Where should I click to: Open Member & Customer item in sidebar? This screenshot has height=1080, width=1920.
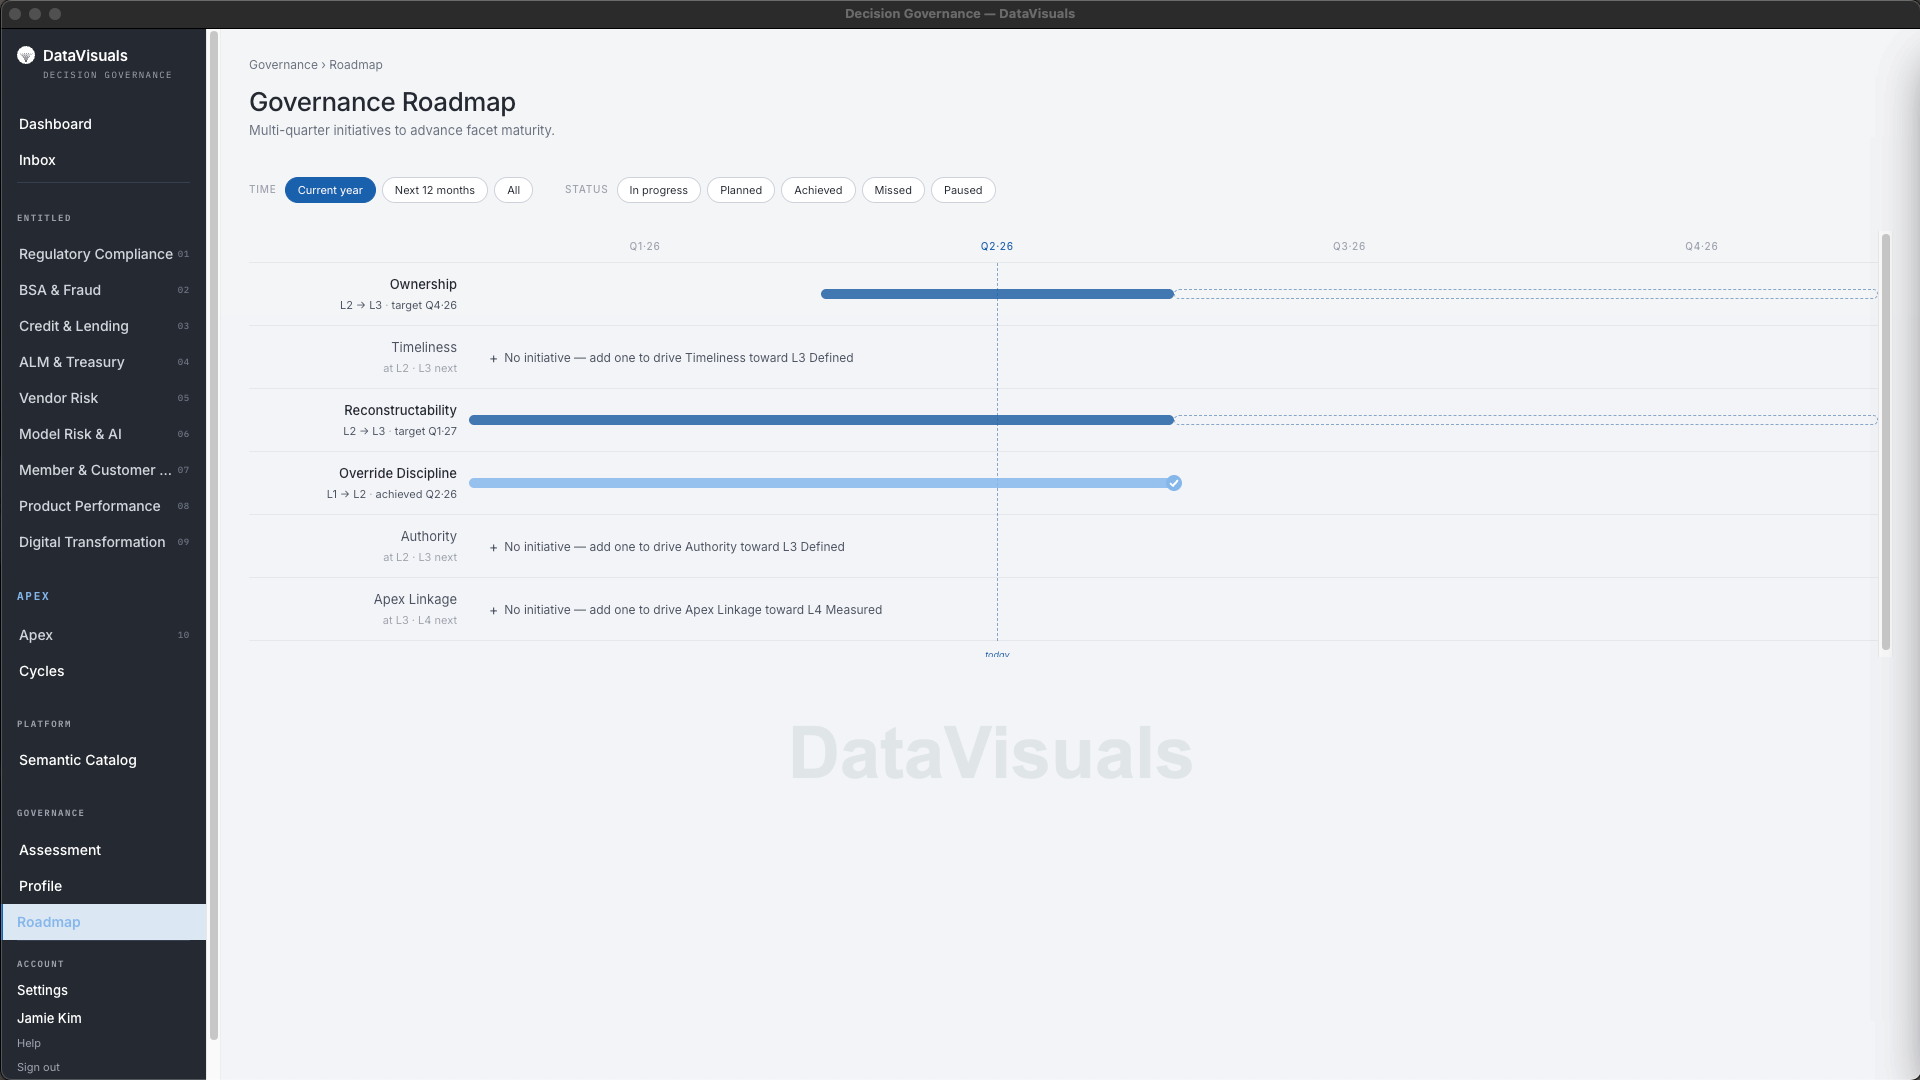coord(104,470)
